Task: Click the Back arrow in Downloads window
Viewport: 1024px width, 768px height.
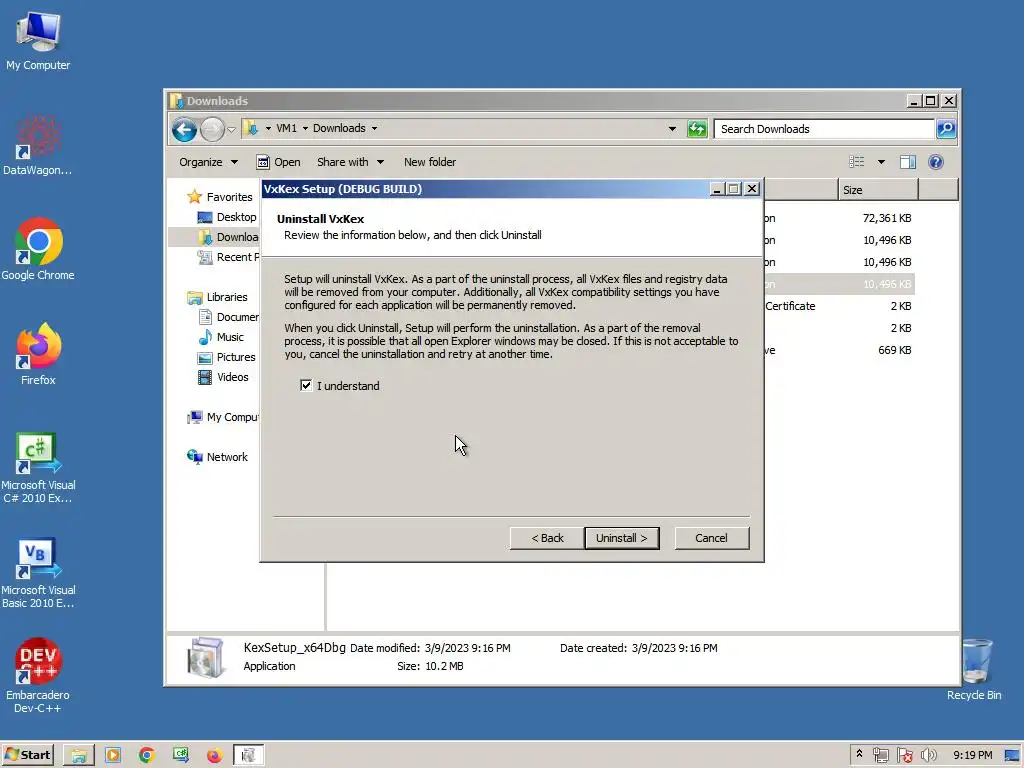Action: click(x=184, y=129)
